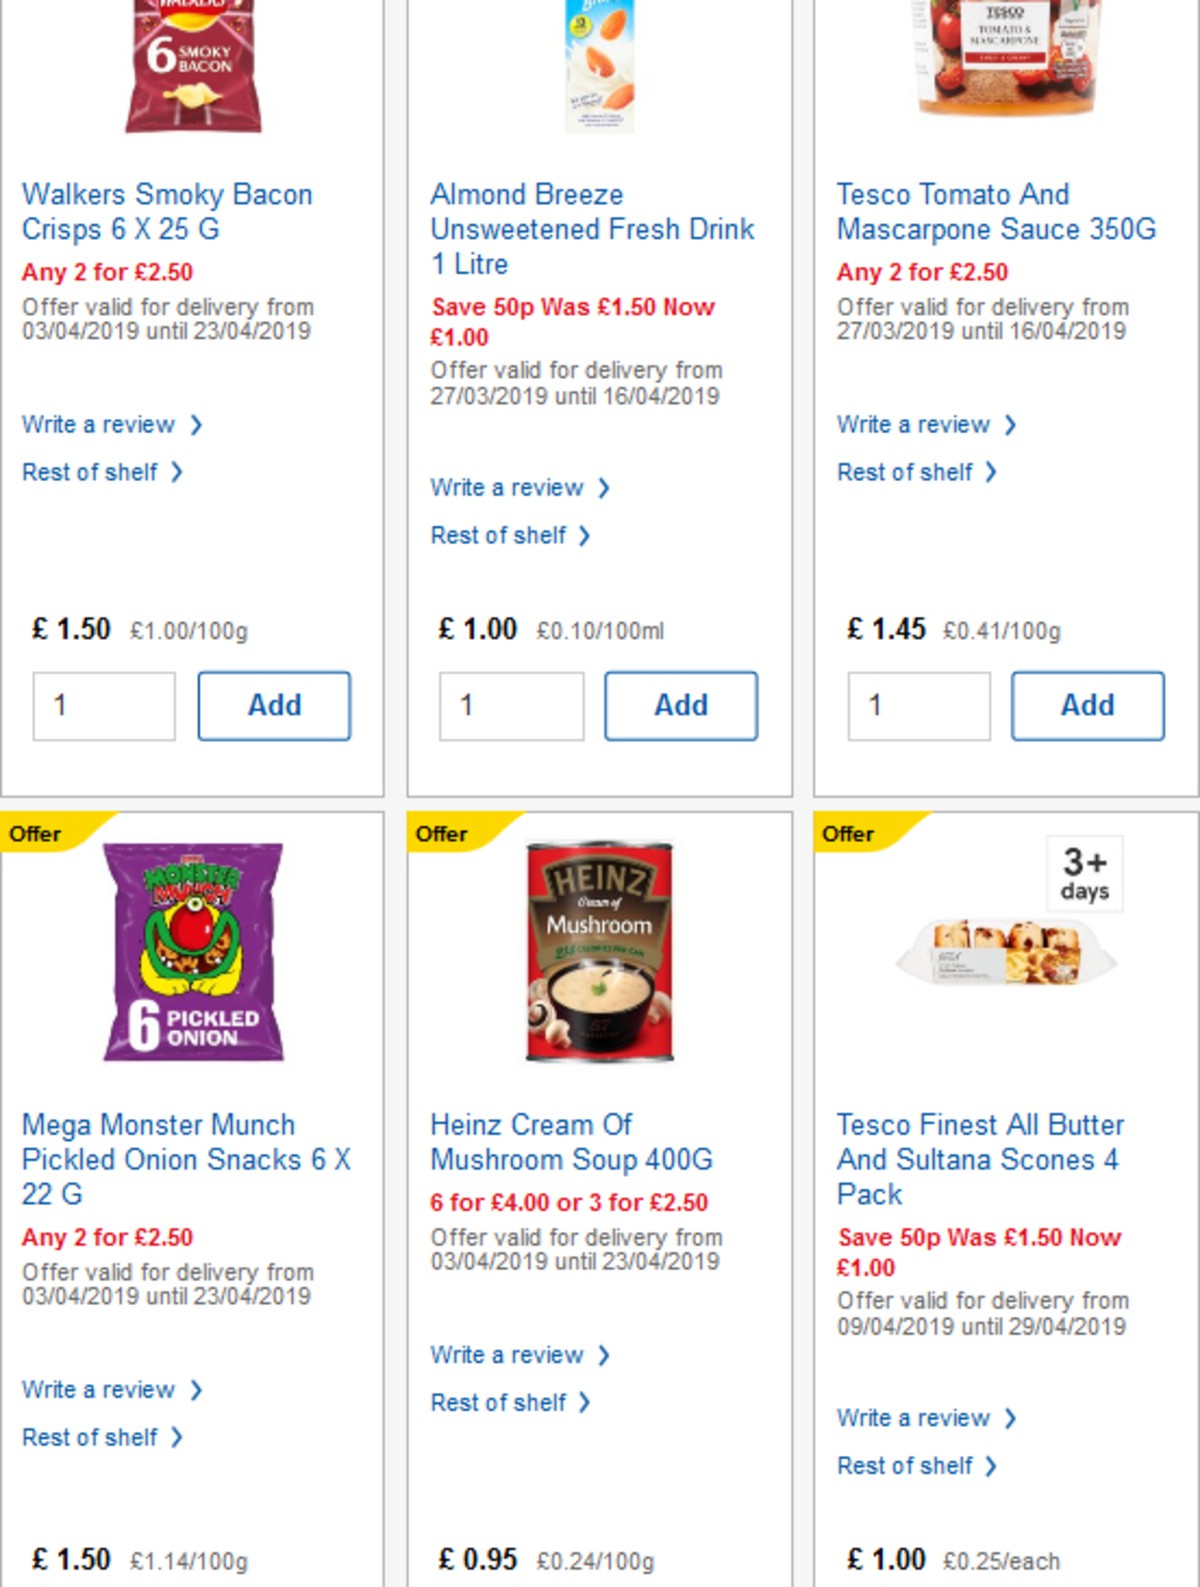This screenshot has height=1587, width=1200.
Task: Click quantity field for Walkers crisps
Action: tap(104, 705)
